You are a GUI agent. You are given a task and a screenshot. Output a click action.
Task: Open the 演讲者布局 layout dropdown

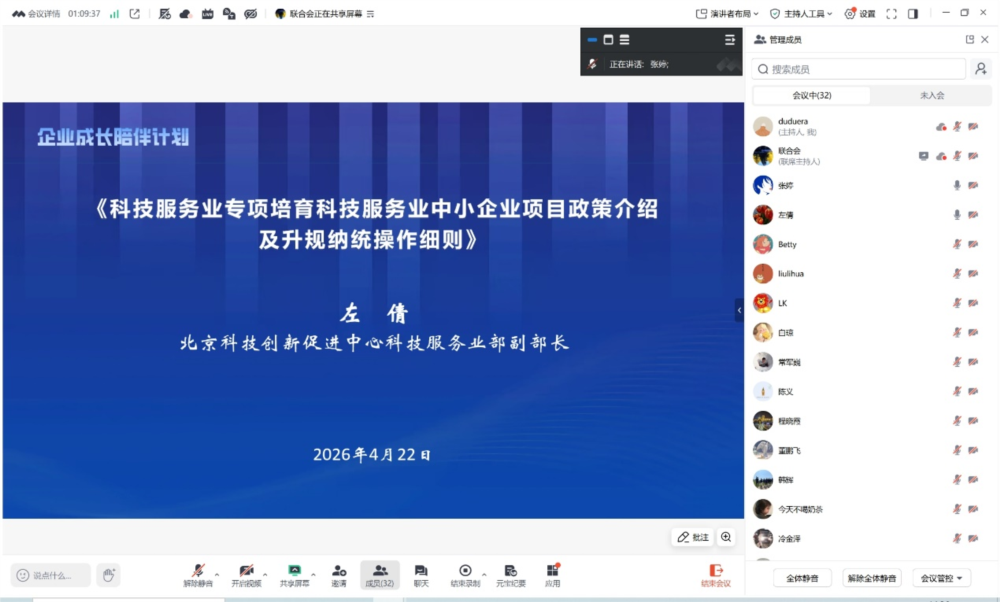coord(725,12)
